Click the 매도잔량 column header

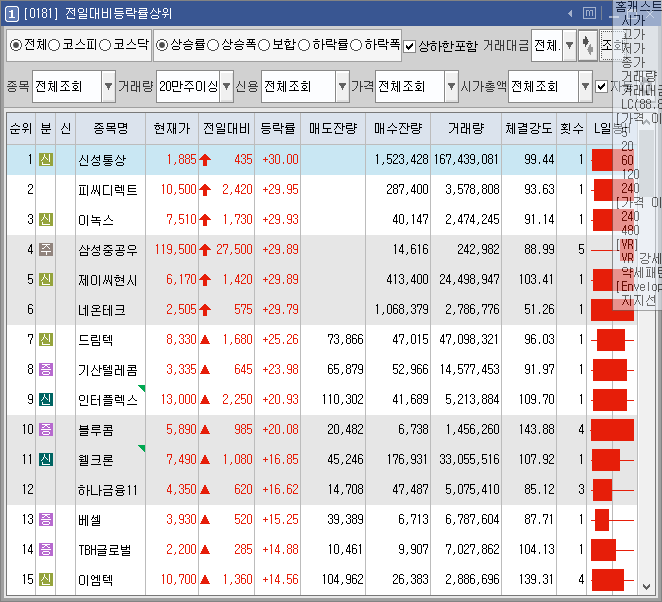point(333,128)
